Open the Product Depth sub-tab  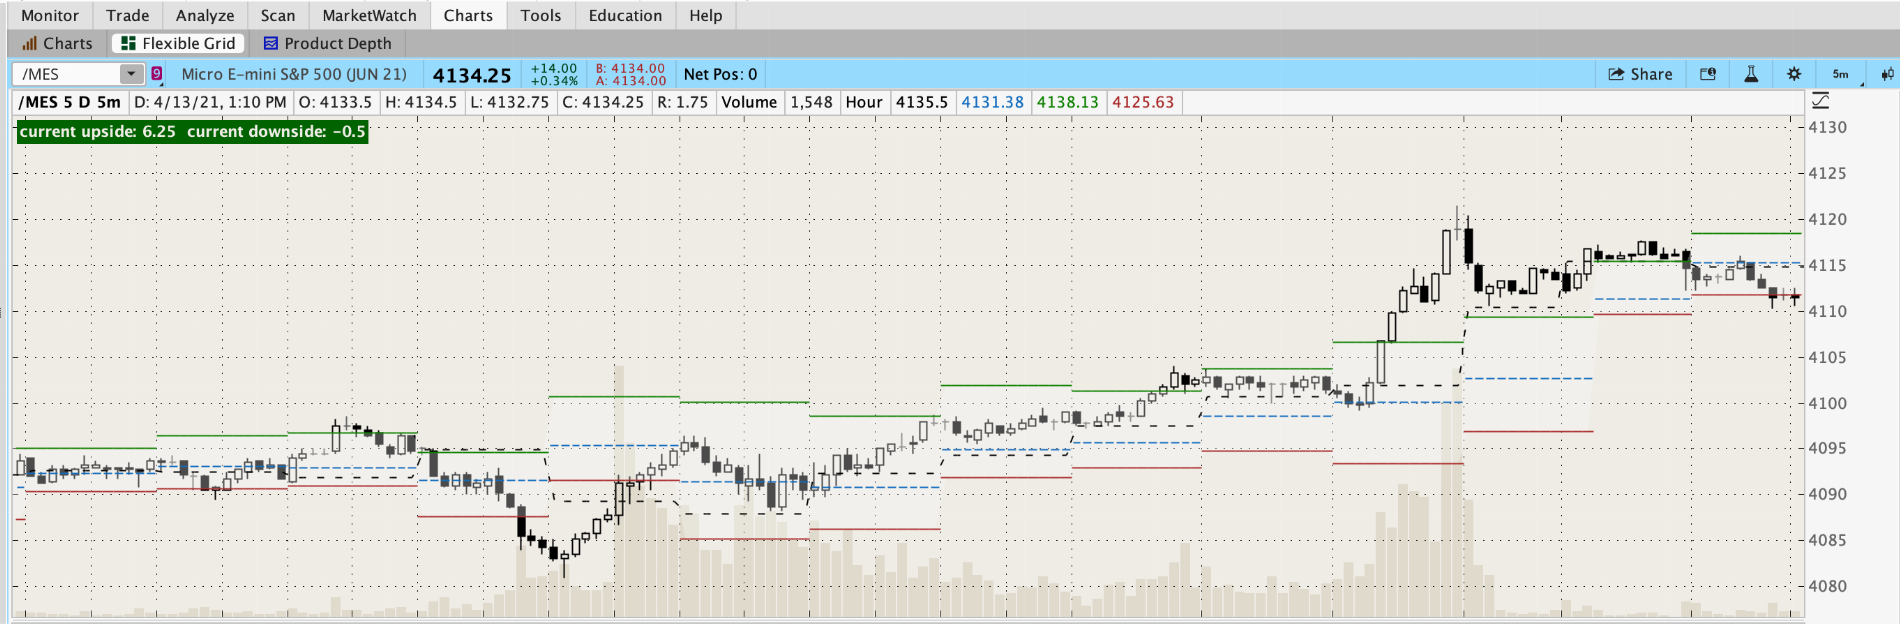327,43
